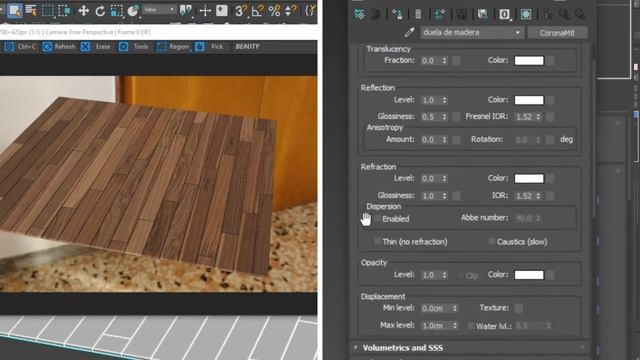
Task: Click Refresh in Corona frame buffer
Action: coord(59,47)
